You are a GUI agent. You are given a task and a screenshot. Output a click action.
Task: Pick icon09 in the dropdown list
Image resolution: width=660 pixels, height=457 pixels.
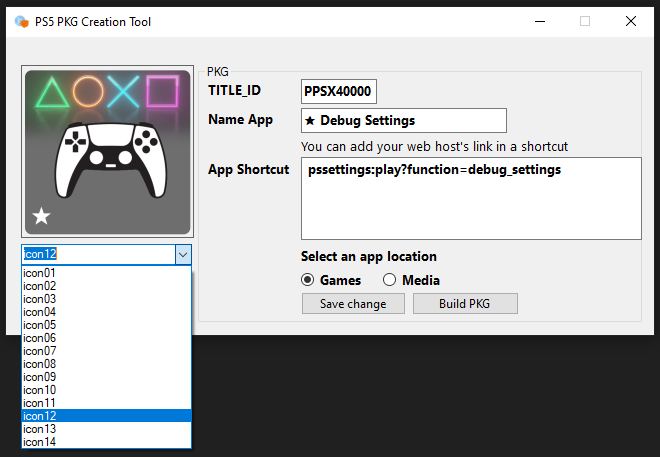coord(106,377)
